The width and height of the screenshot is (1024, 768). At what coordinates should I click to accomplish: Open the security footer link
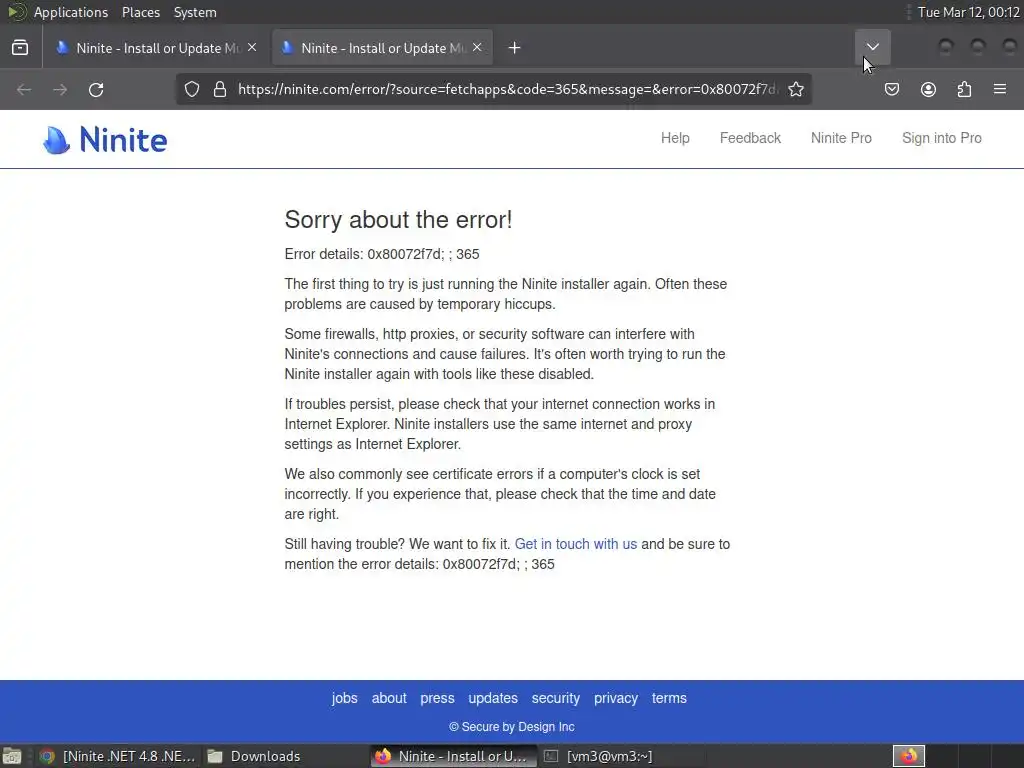pyautogui.click(x=555, y=698)
